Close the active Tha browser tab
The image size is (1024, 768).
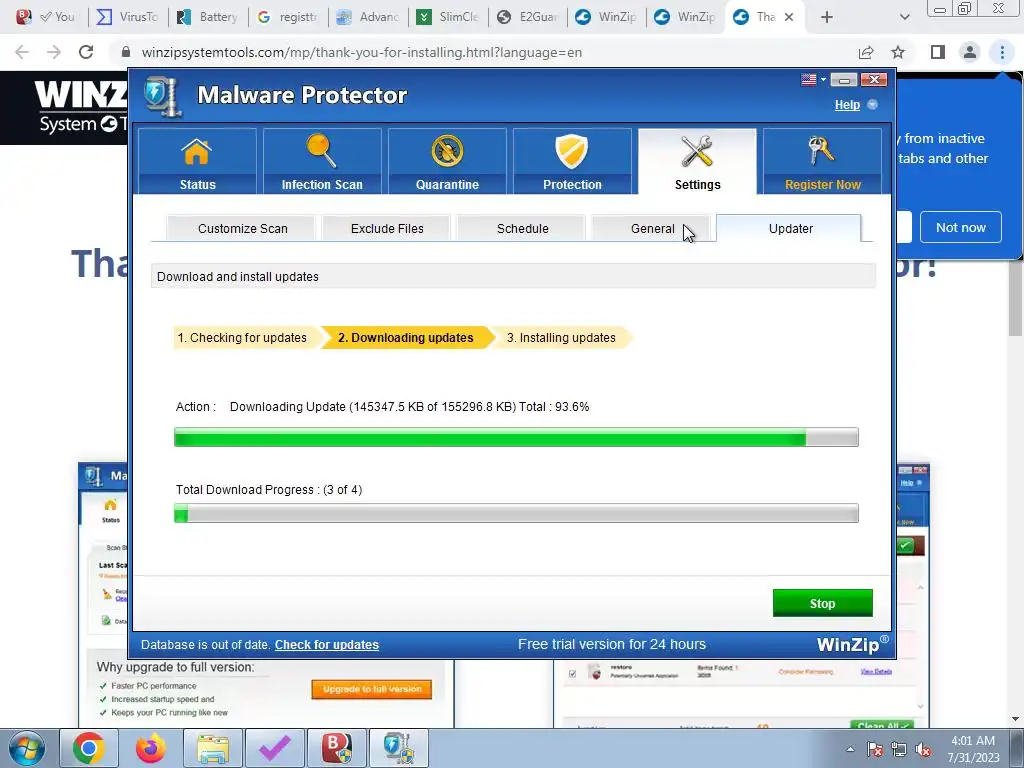click(x=789, y=17)
